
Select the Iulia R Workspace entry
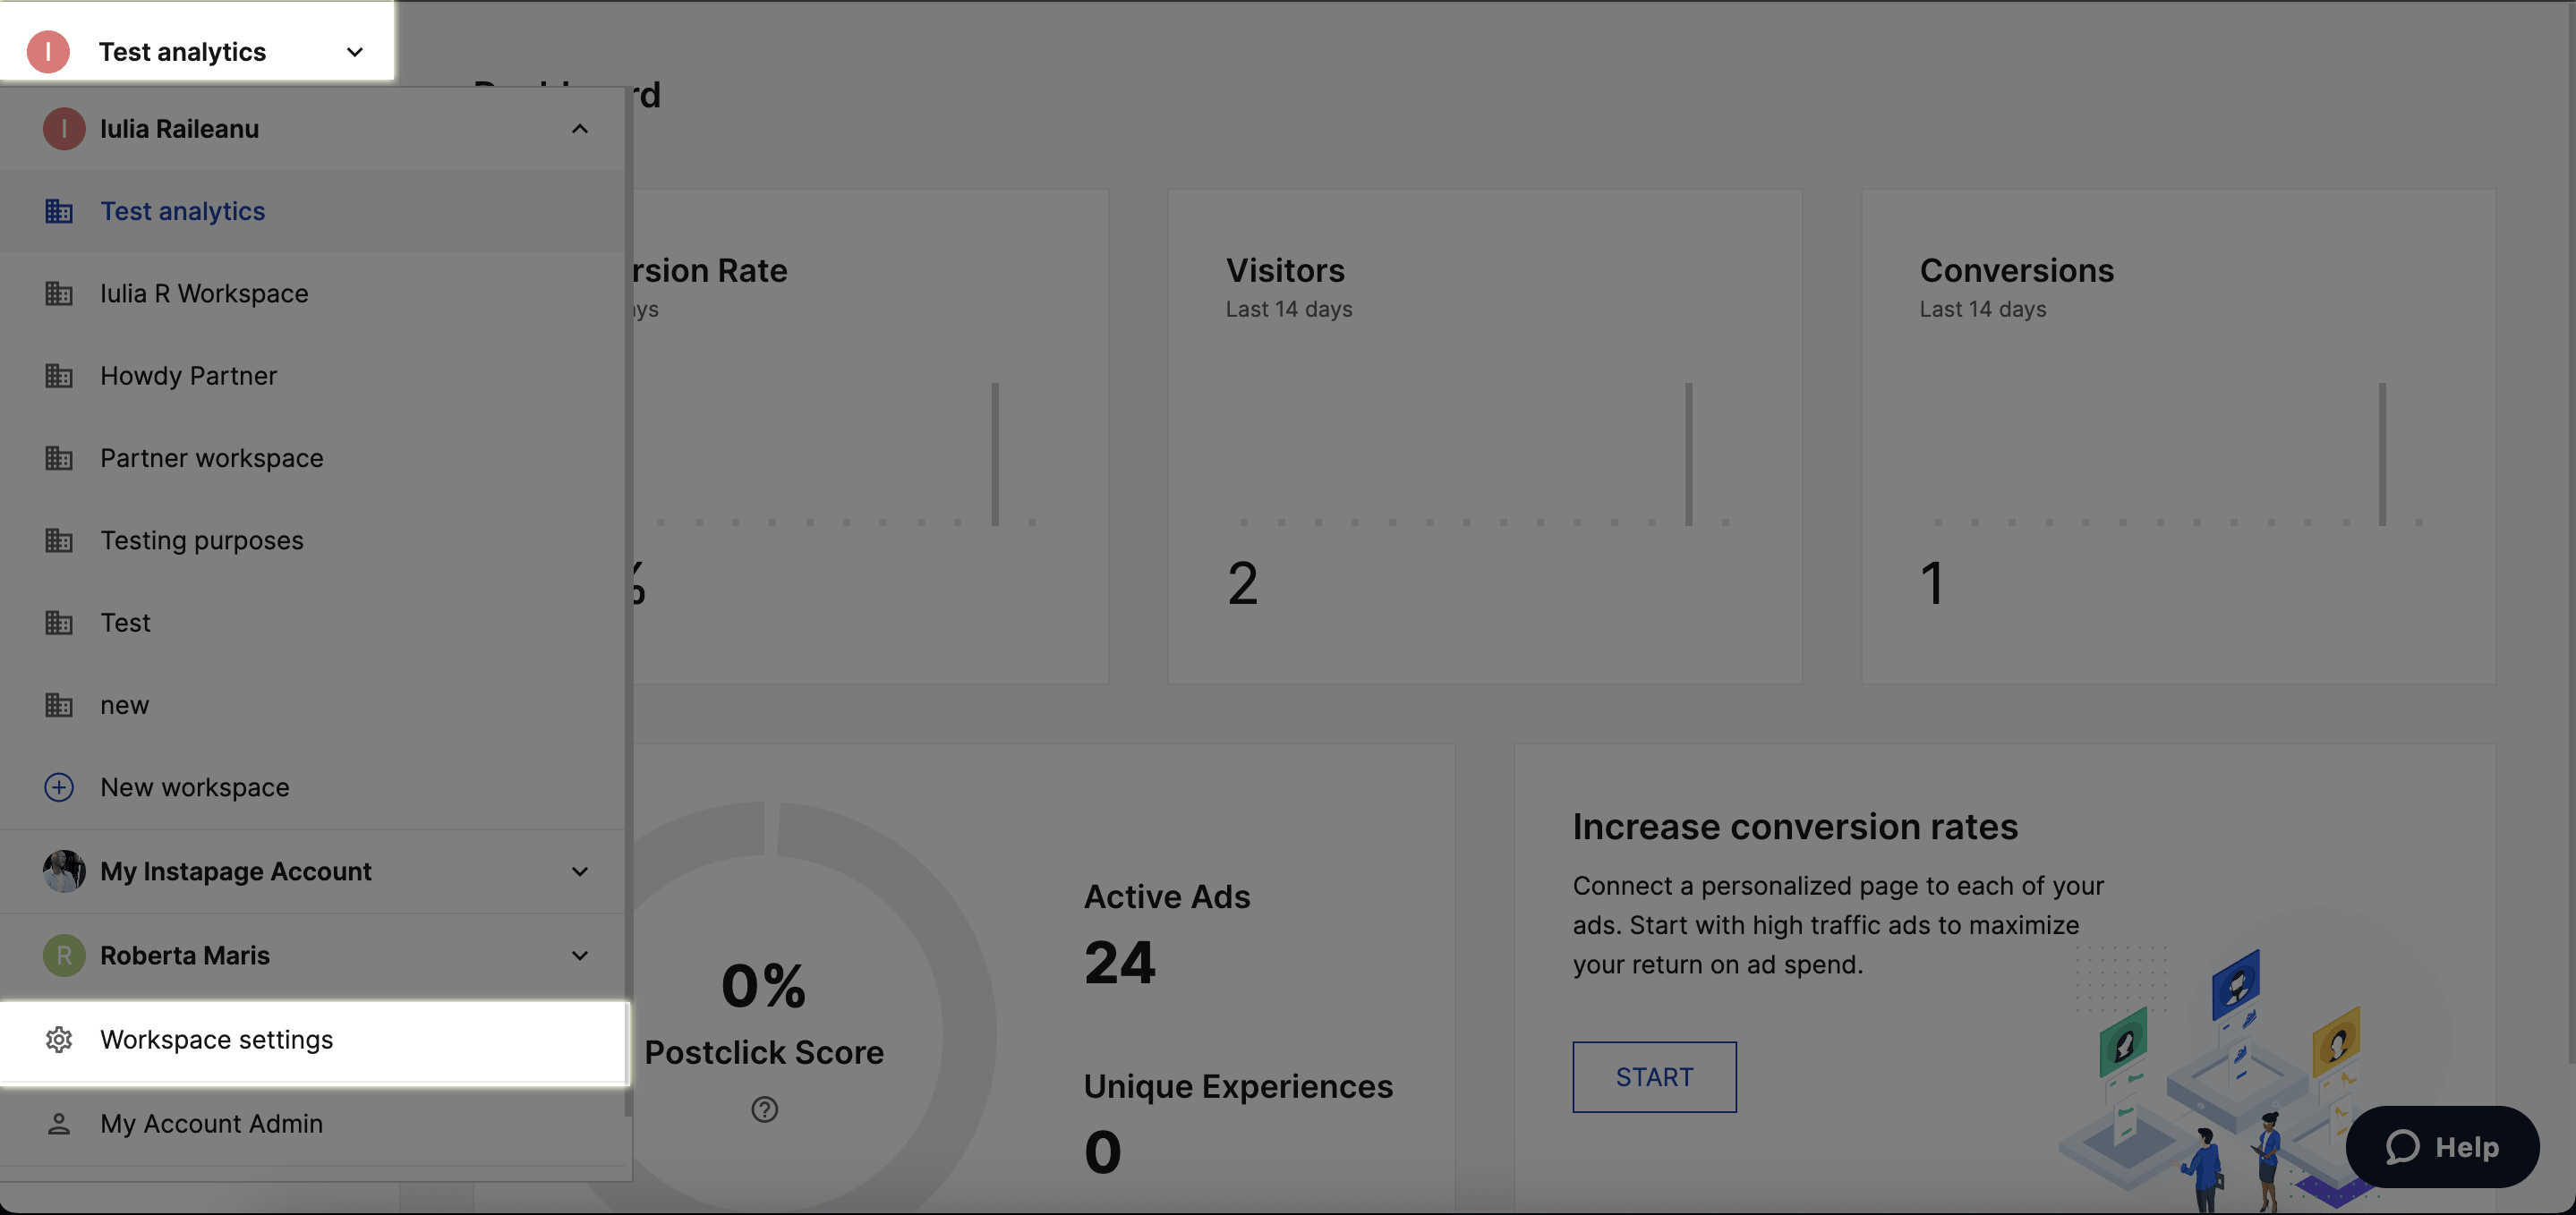click(204, 294)
